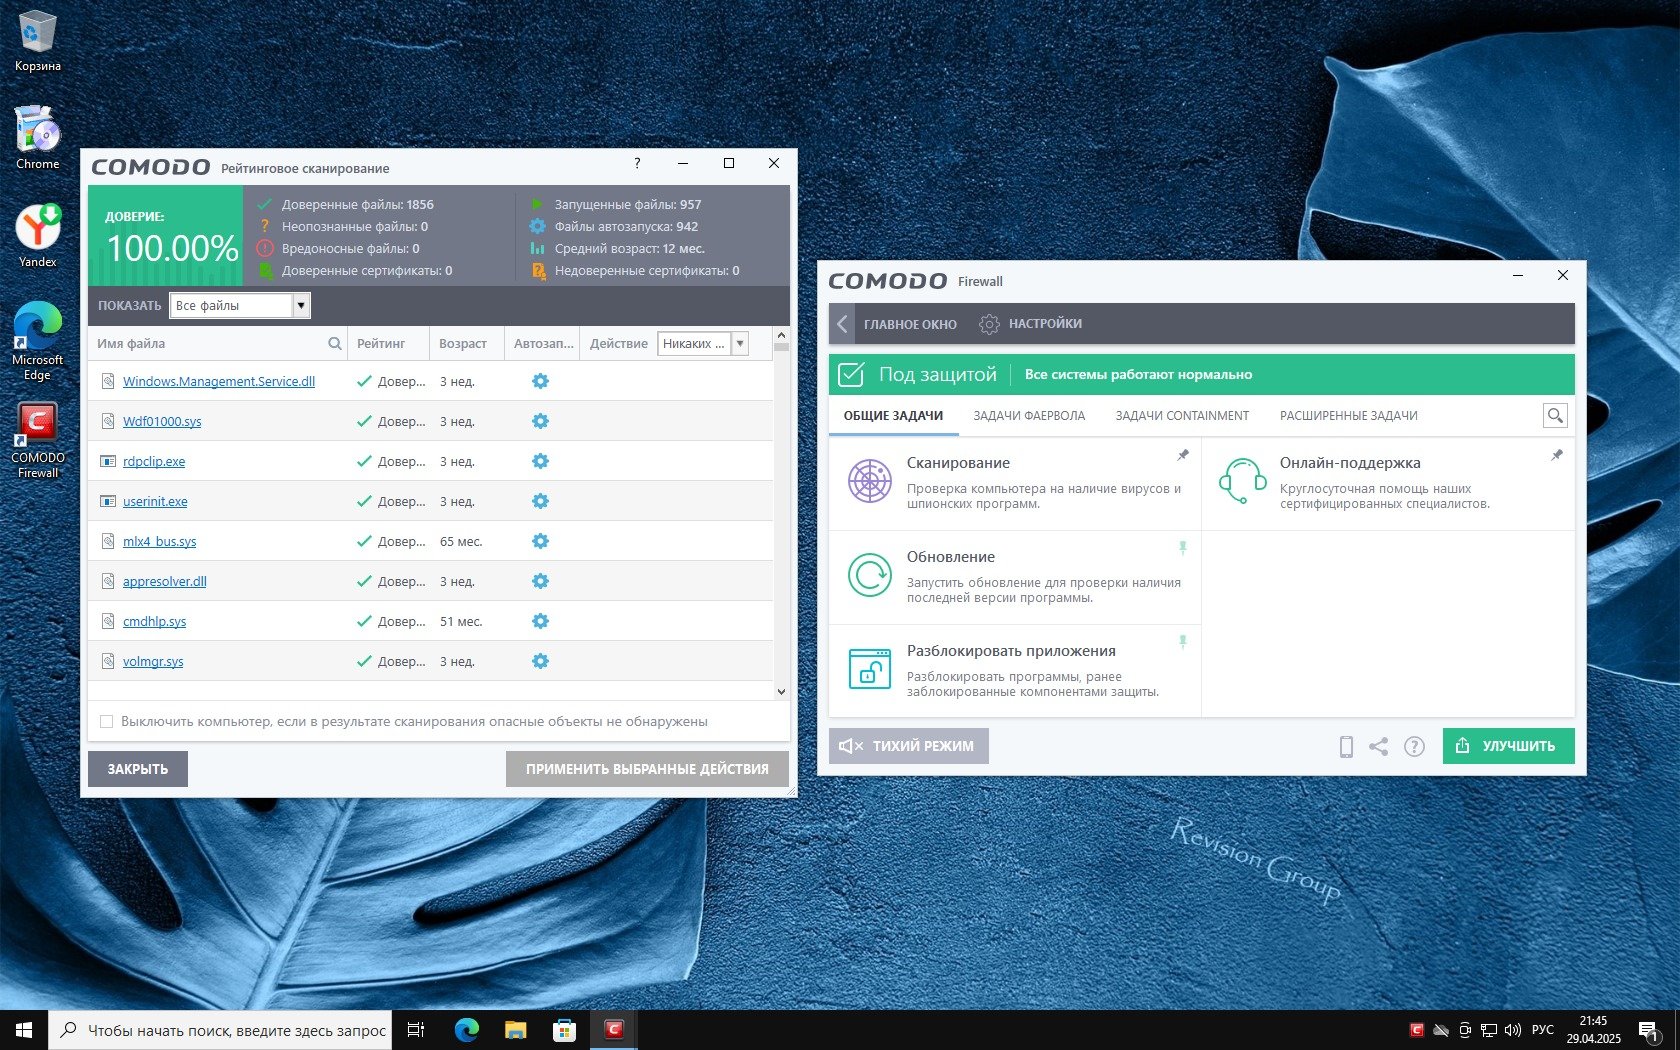Click the Windows taskbar search field
The width and height of the screenshot is (1680, 1050).
(x=235, y=1030)
